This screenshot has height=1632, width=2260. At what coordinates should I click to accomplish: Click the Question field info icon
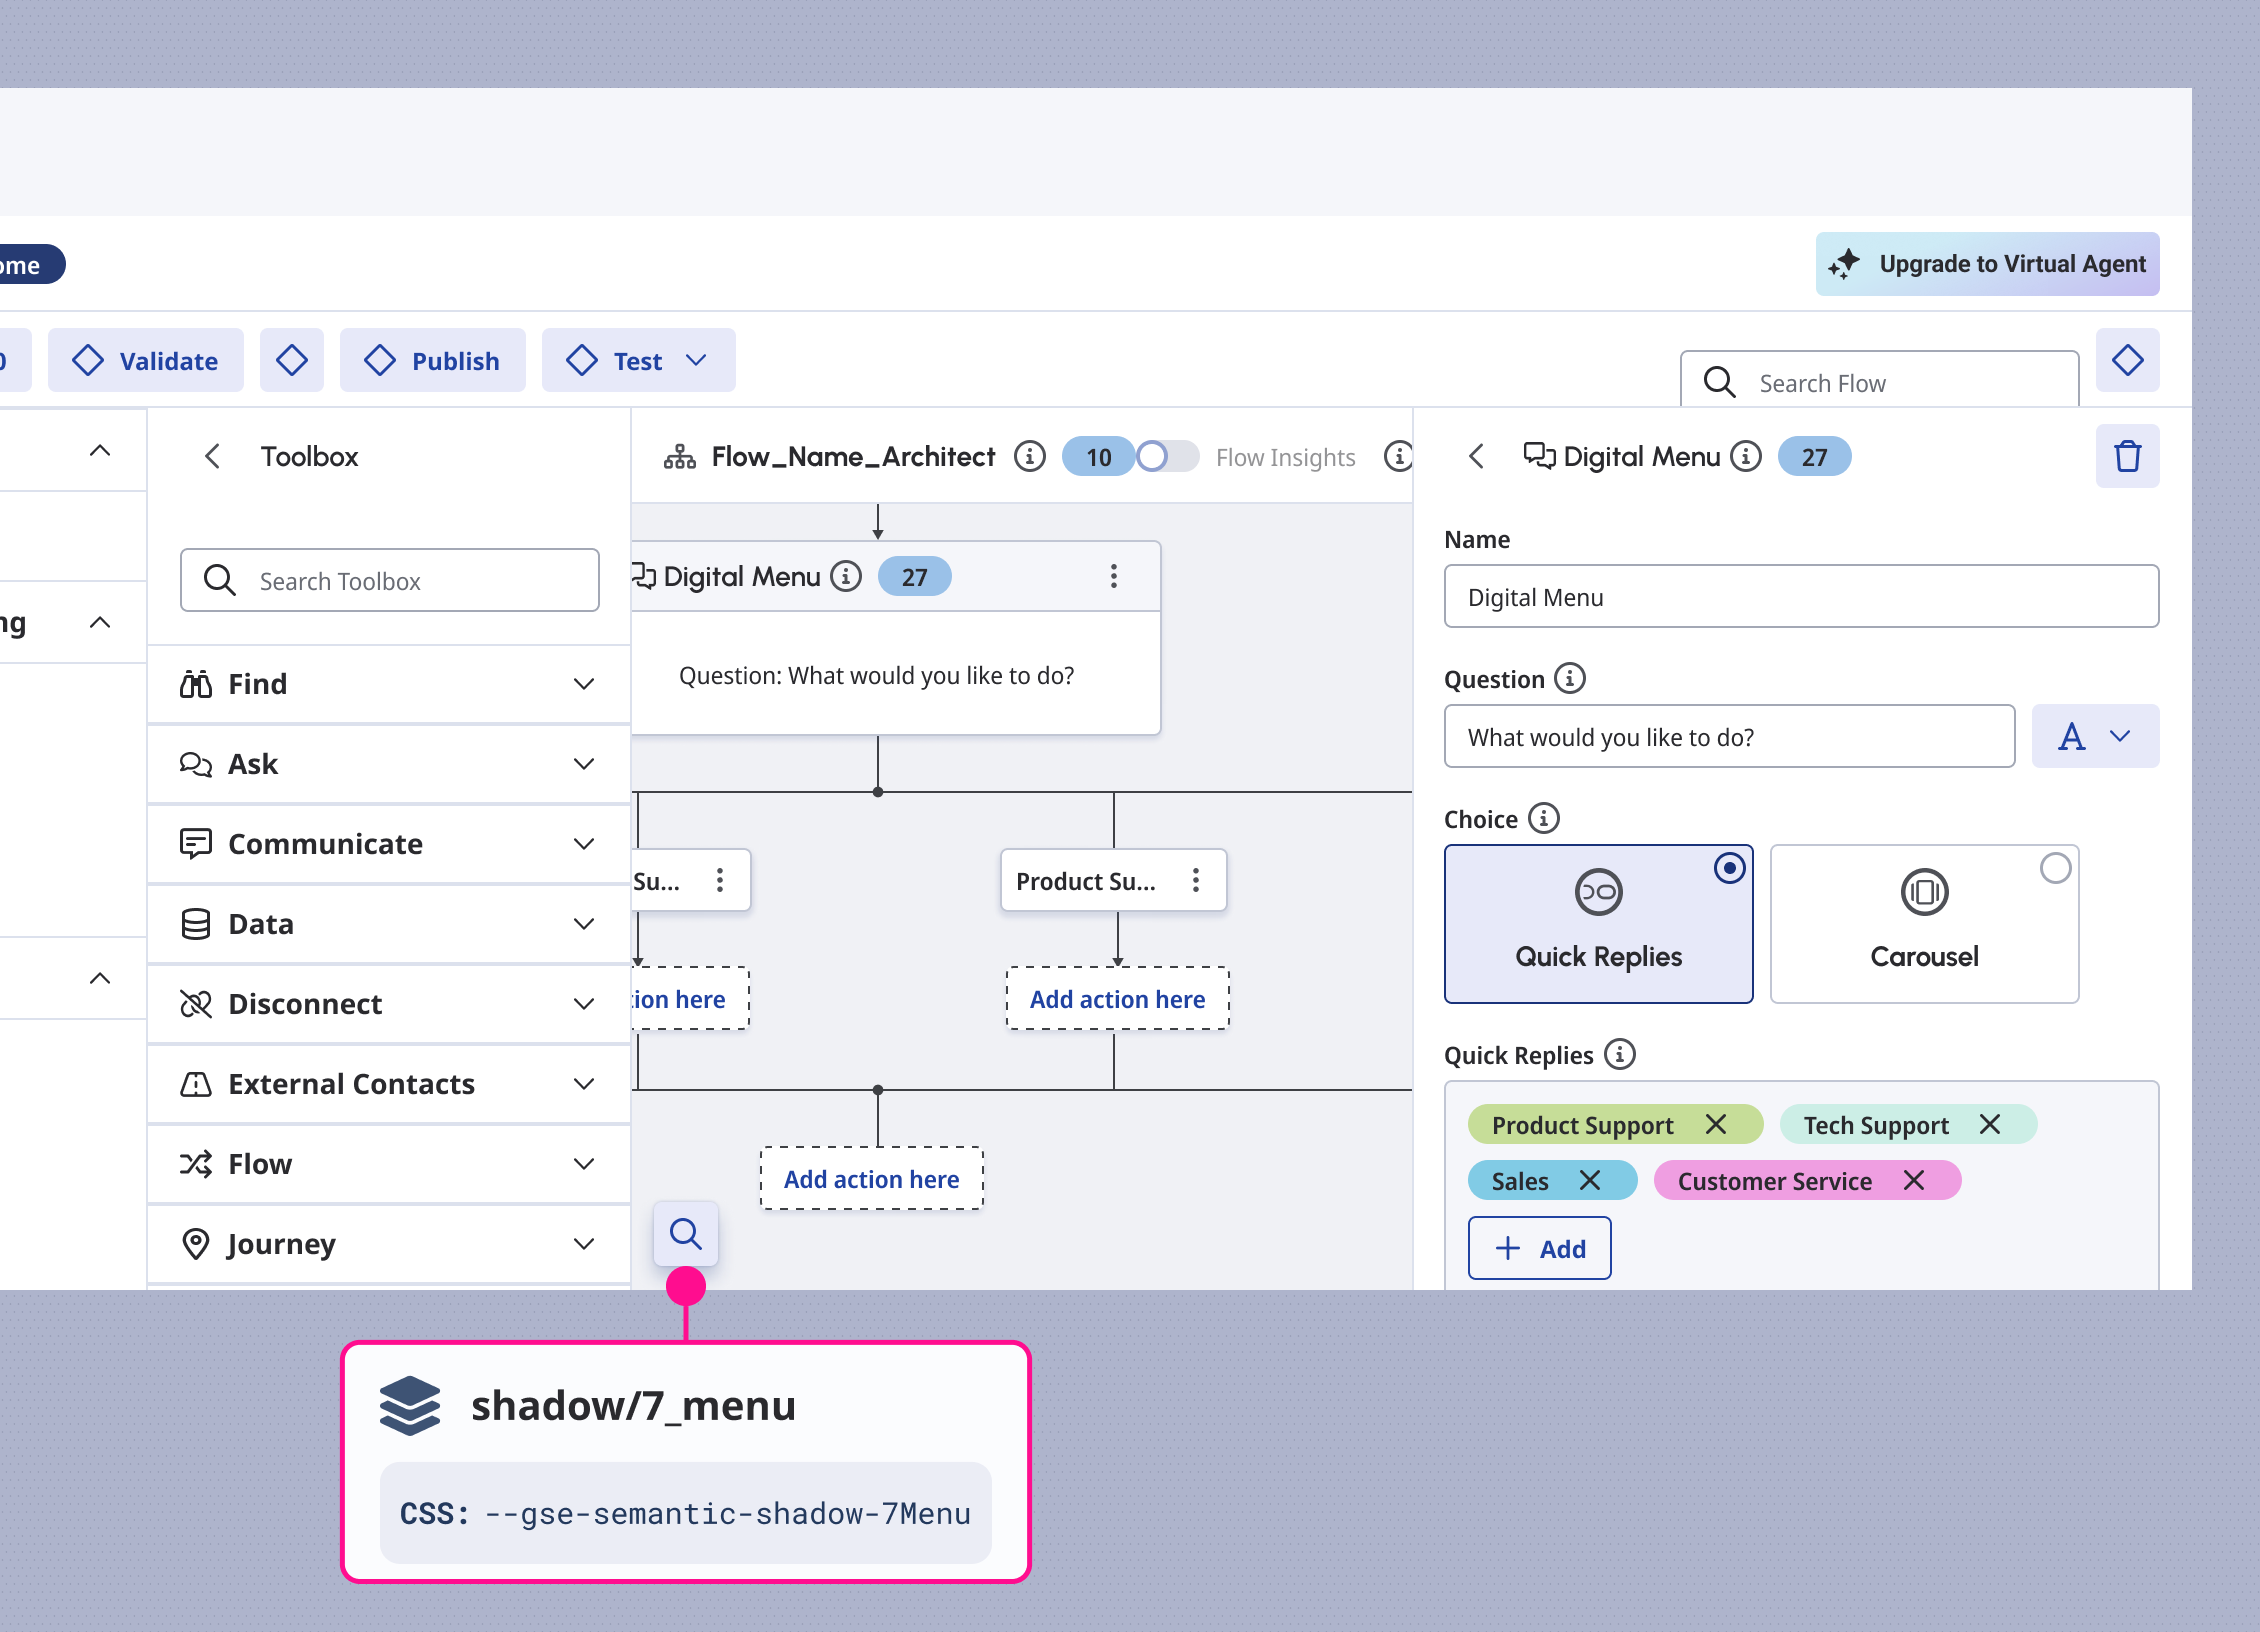(x=1569, y=678)
